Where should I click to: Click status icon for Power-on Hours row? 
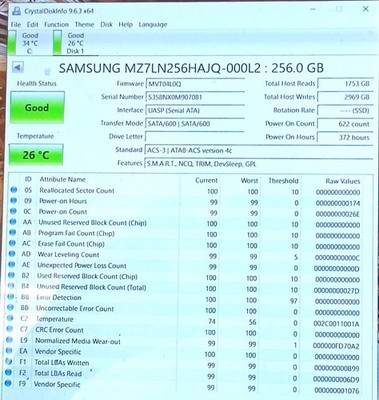[x=14, y=201]
